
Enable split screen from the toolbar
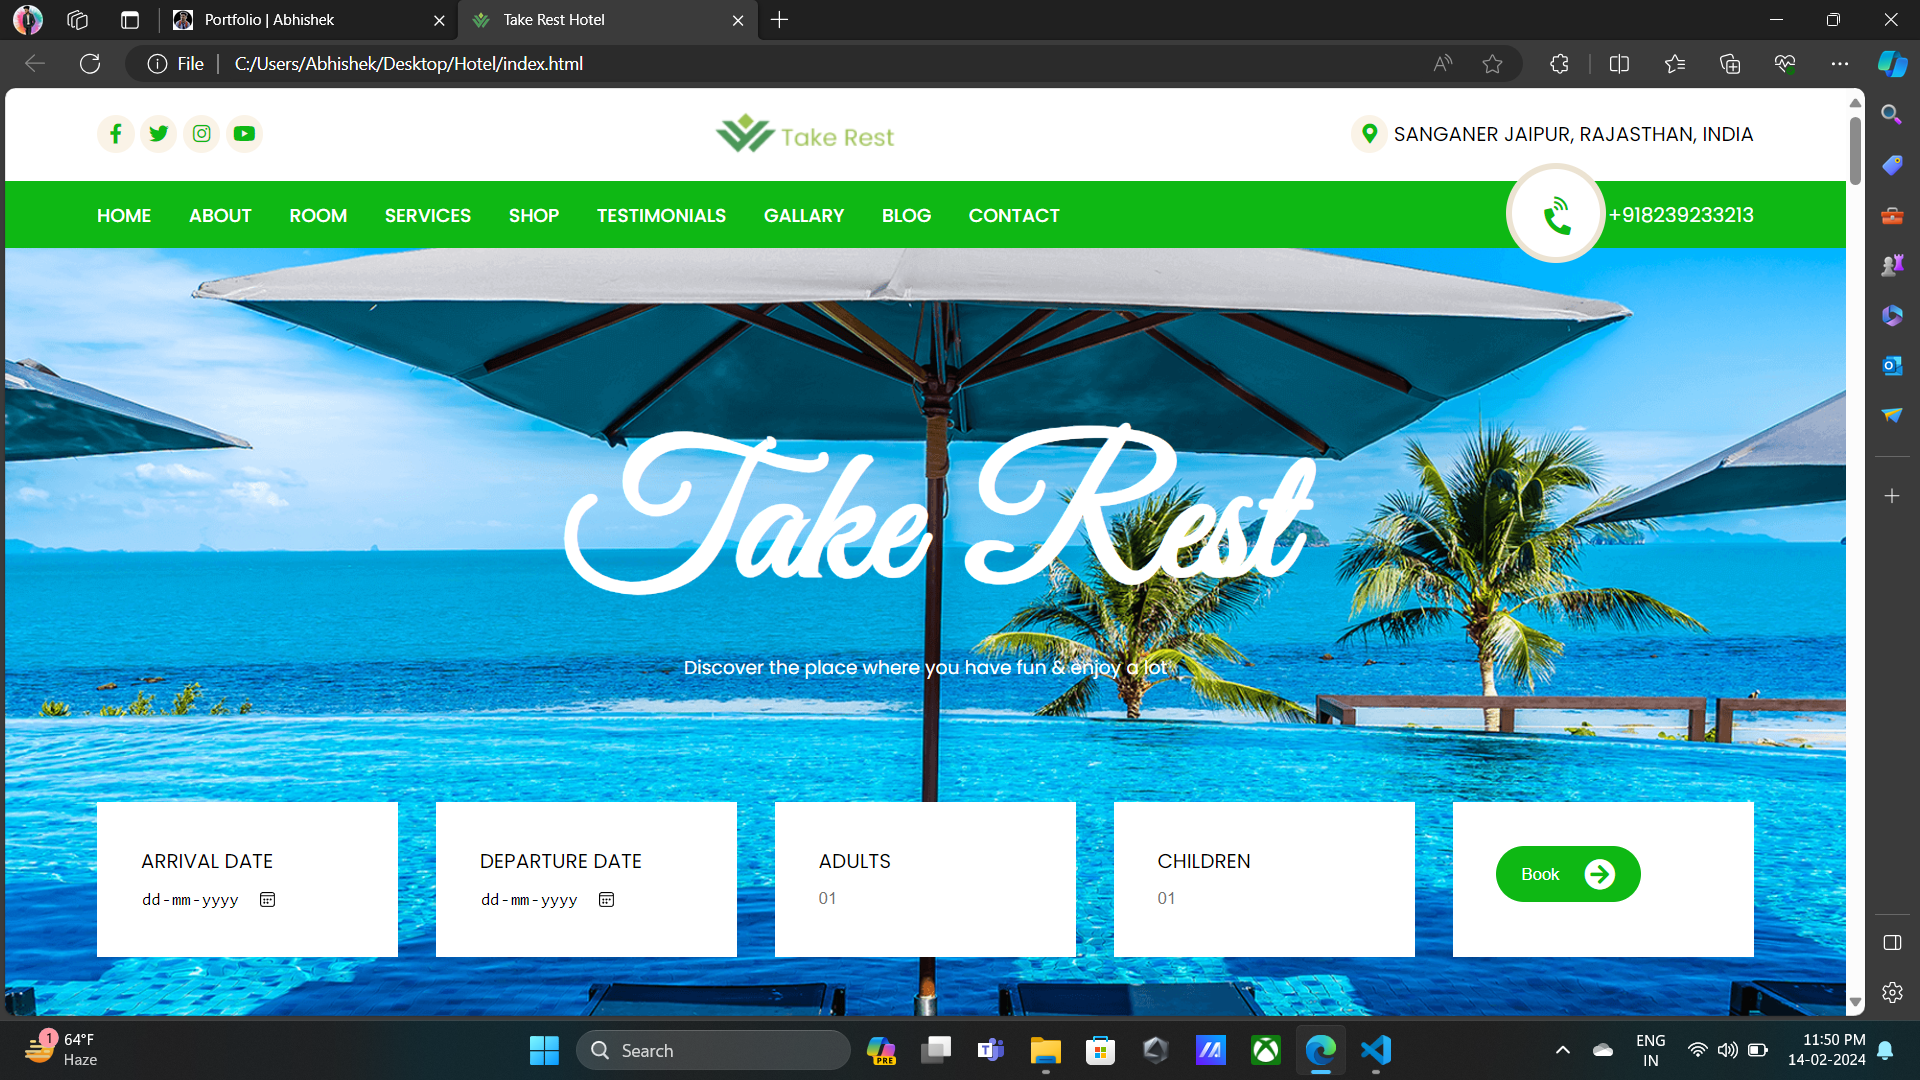[1619, 63]
